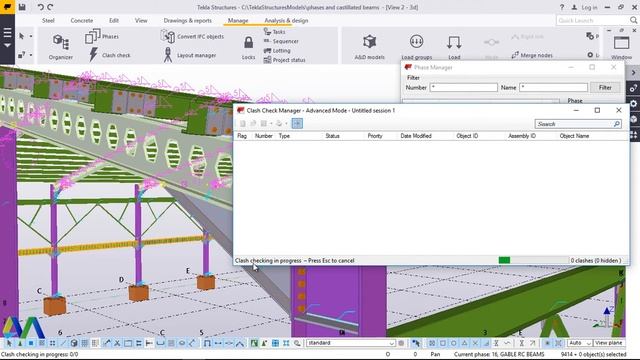Click the Quick Launch magnifier icon

click(x=633, y=20)
